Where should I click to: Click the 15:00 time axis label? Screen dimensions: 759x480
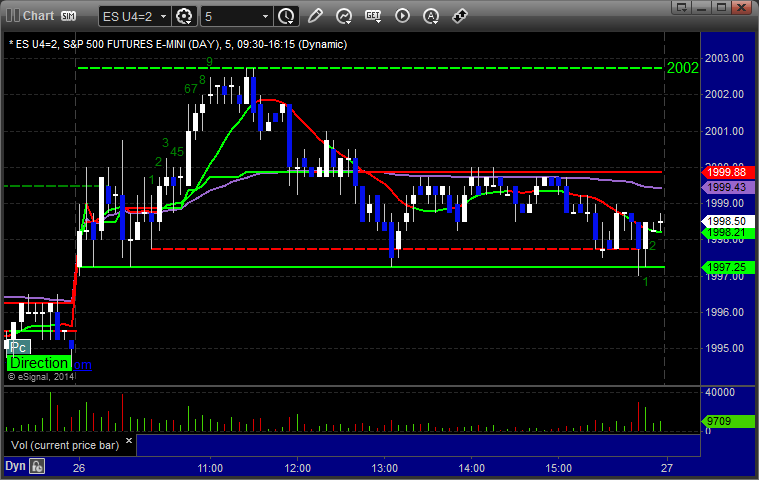559,468
